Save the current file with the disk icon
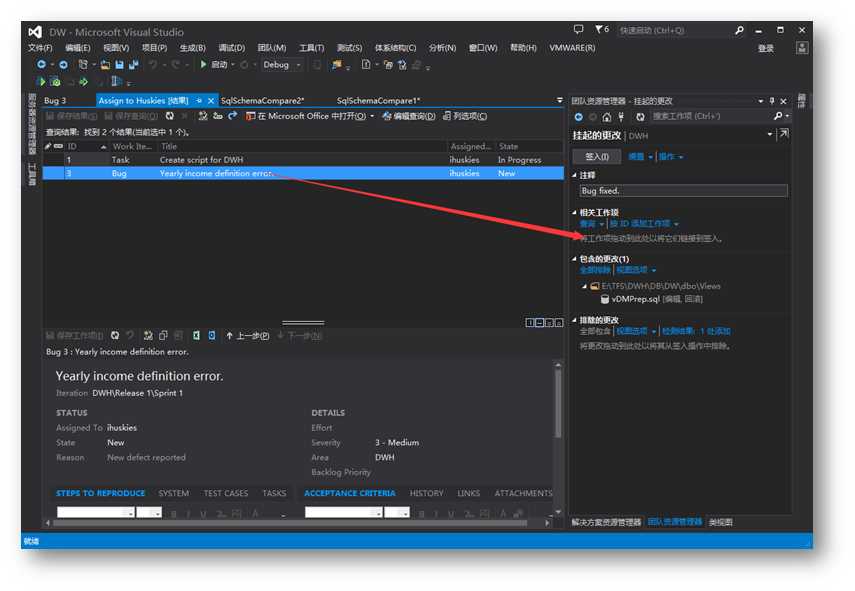The image size is (855, 591). tap(119, 65)
